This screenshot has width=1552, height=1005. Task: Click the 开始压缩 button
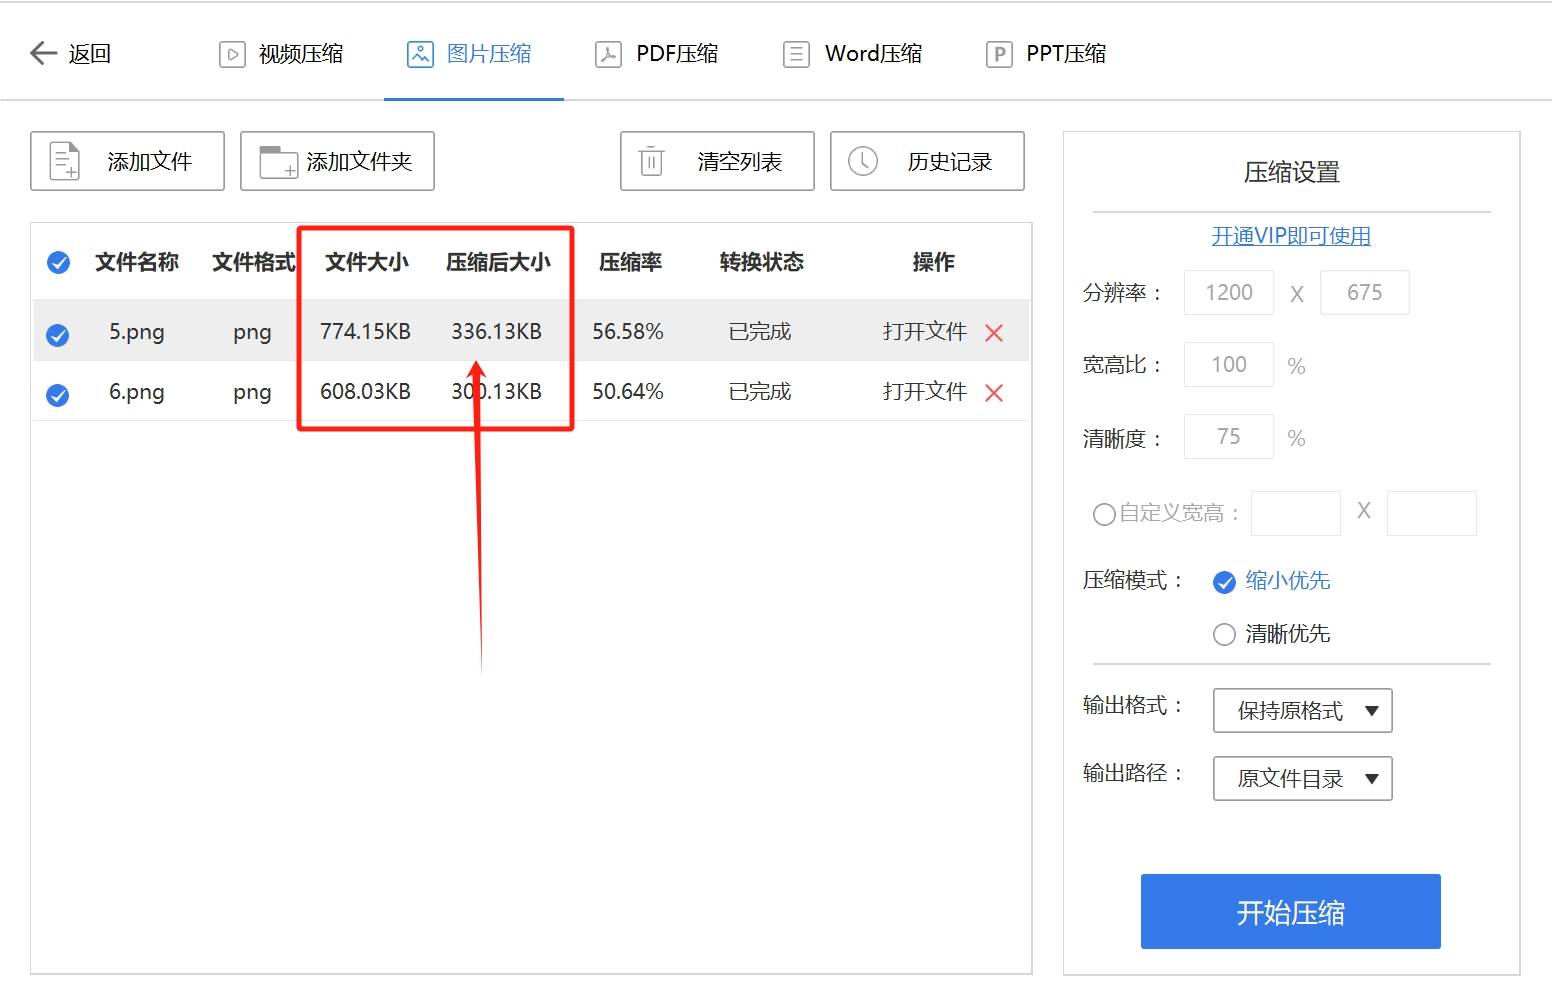coord(1290,911)
